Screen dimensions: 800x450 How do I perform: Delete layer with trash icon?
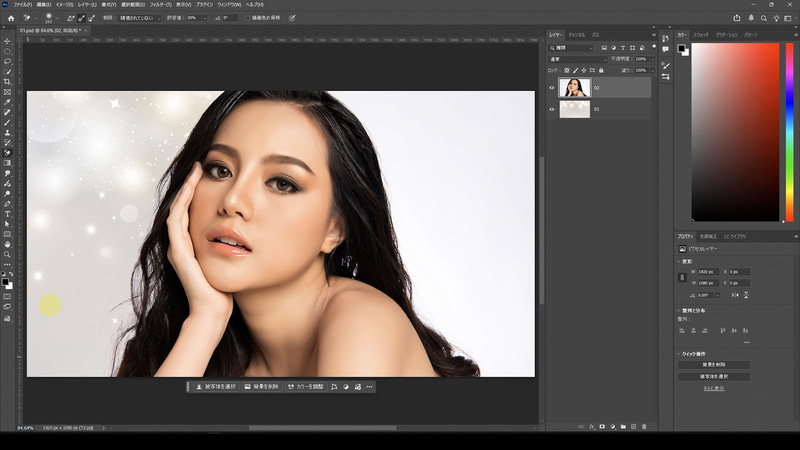[x=644, y=427]
